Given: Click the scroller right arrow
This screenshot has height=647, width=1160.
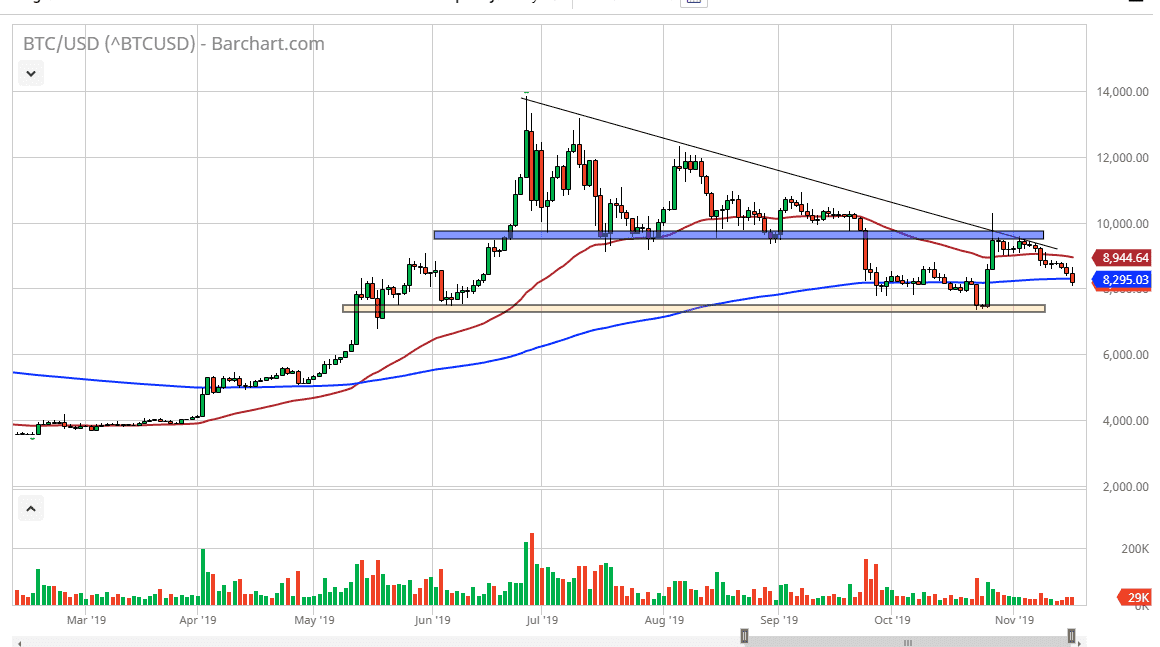Looking at the screenshot, I should 1081,643.
